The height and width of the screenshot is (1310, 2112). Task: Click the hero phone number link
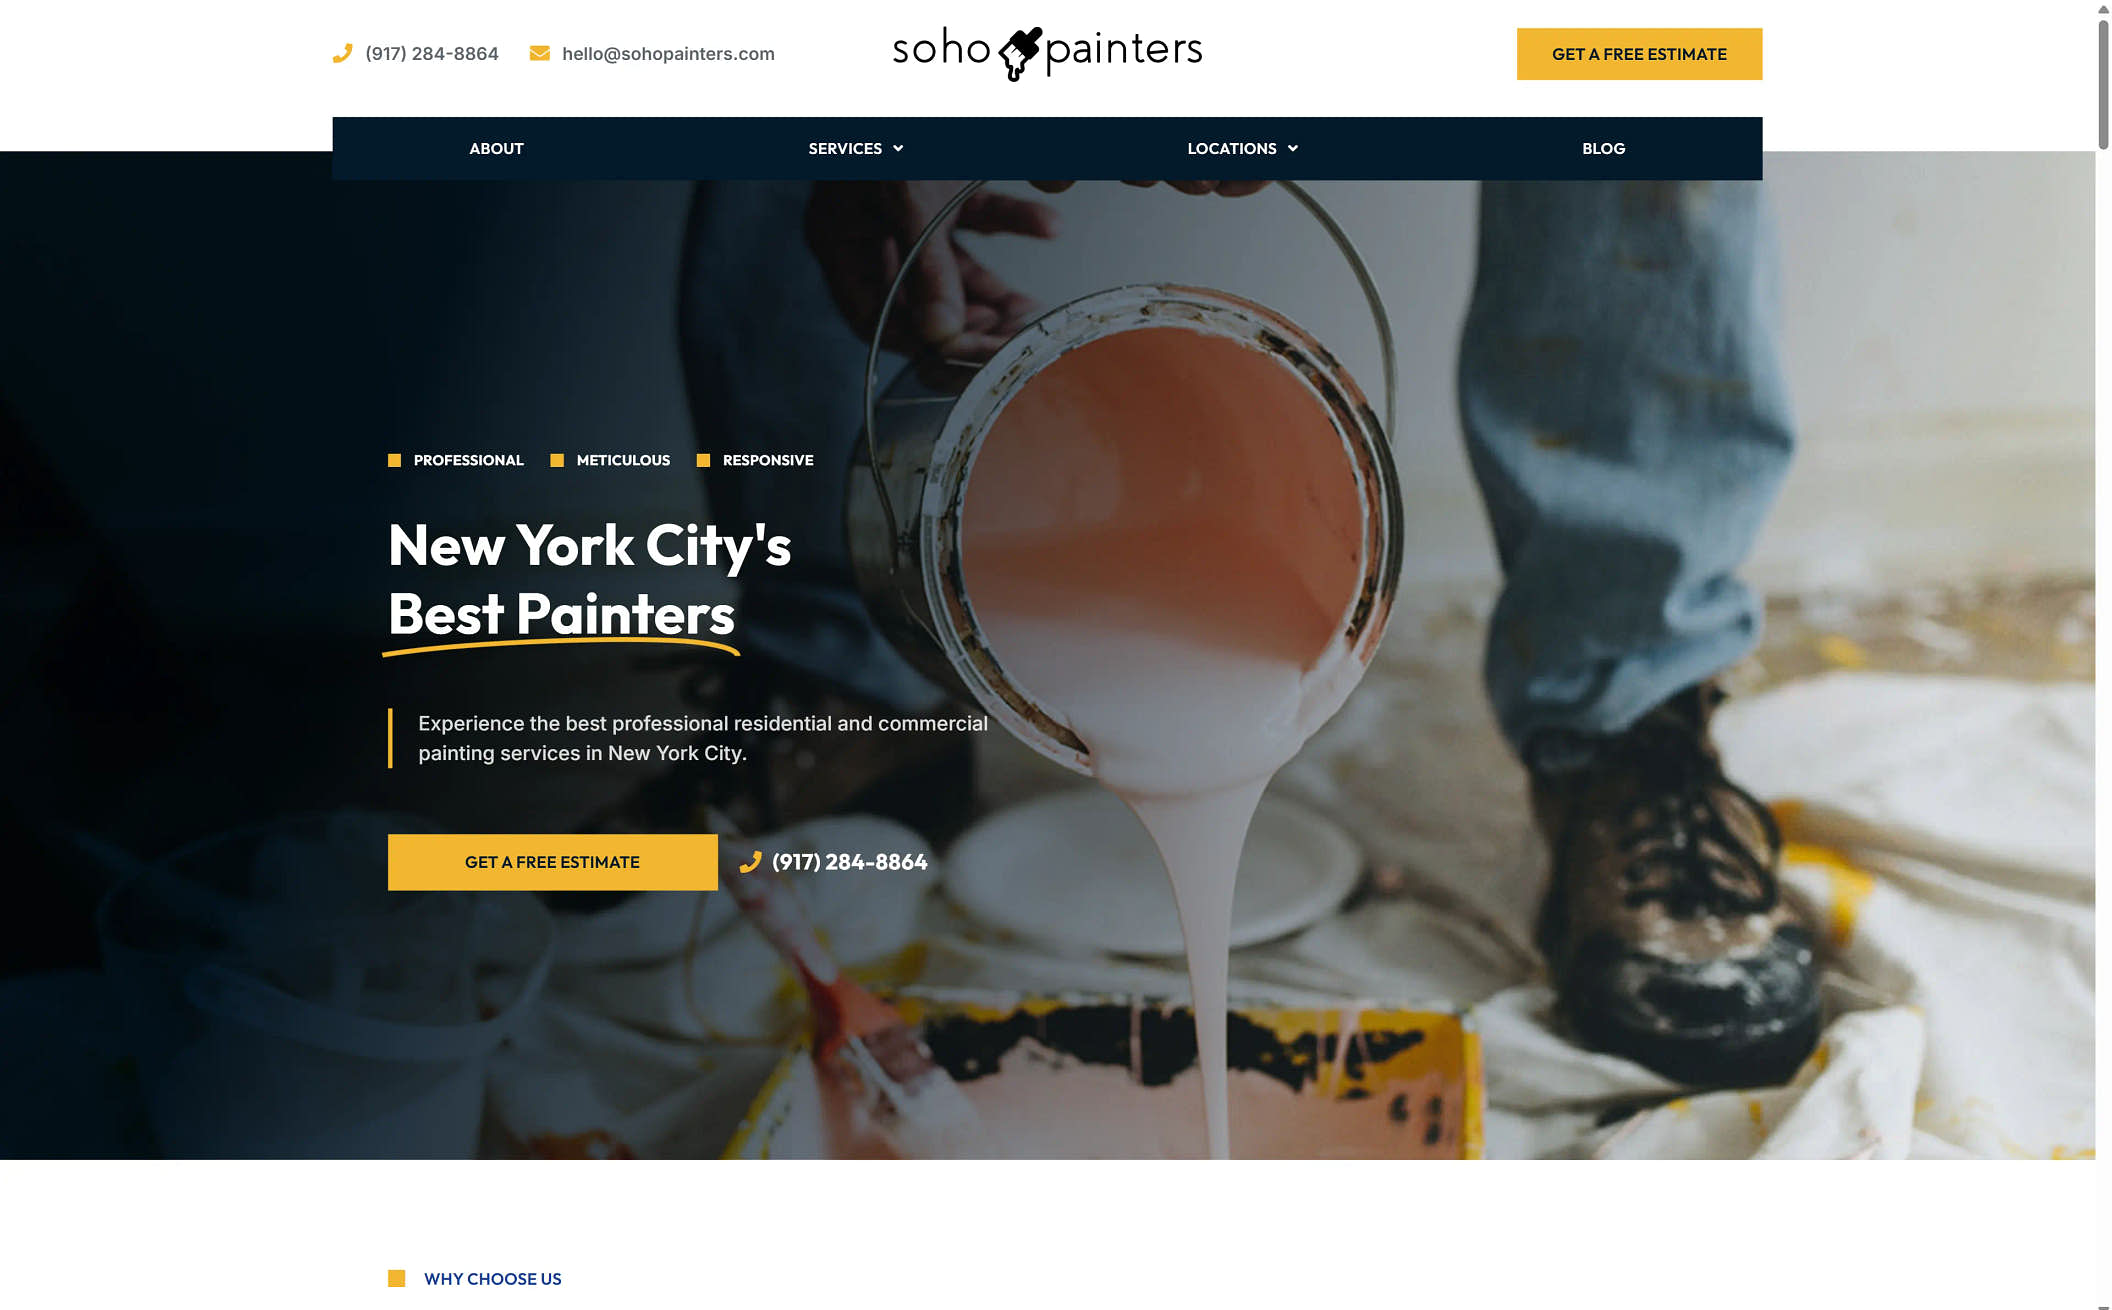(x=849, y=862)
